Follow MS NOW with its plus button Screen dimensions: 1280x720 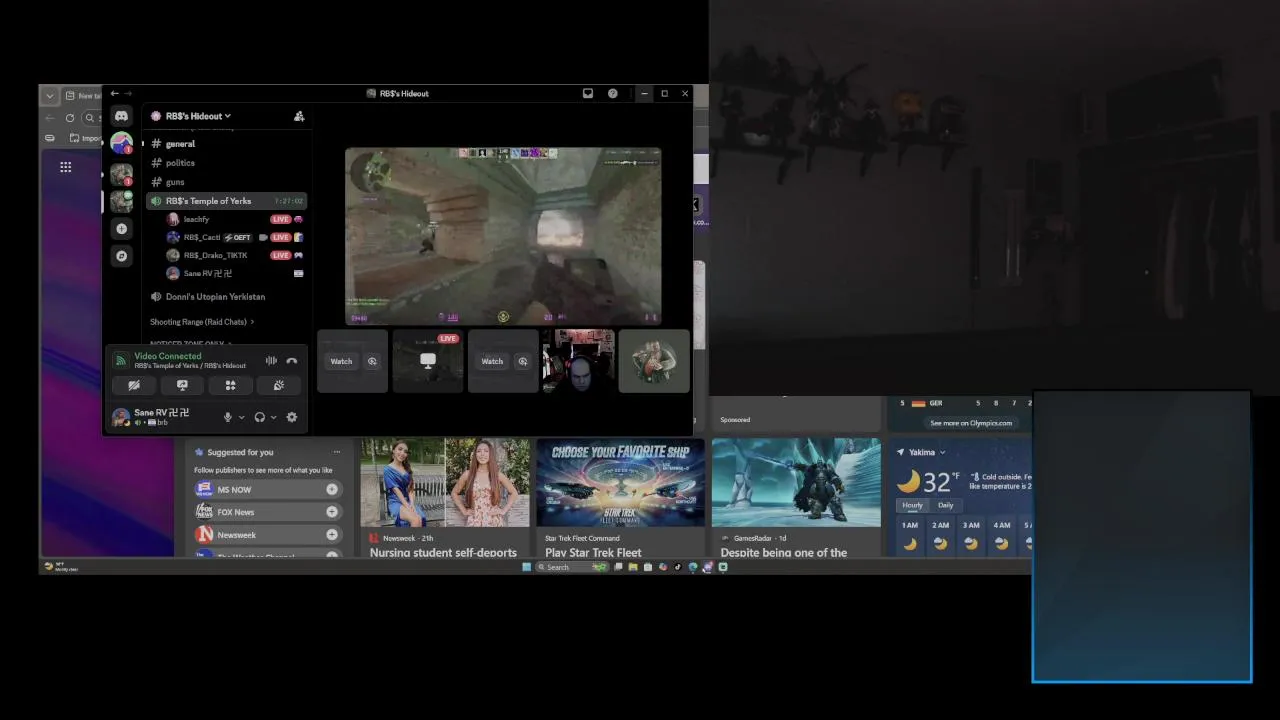coord(332,489)
